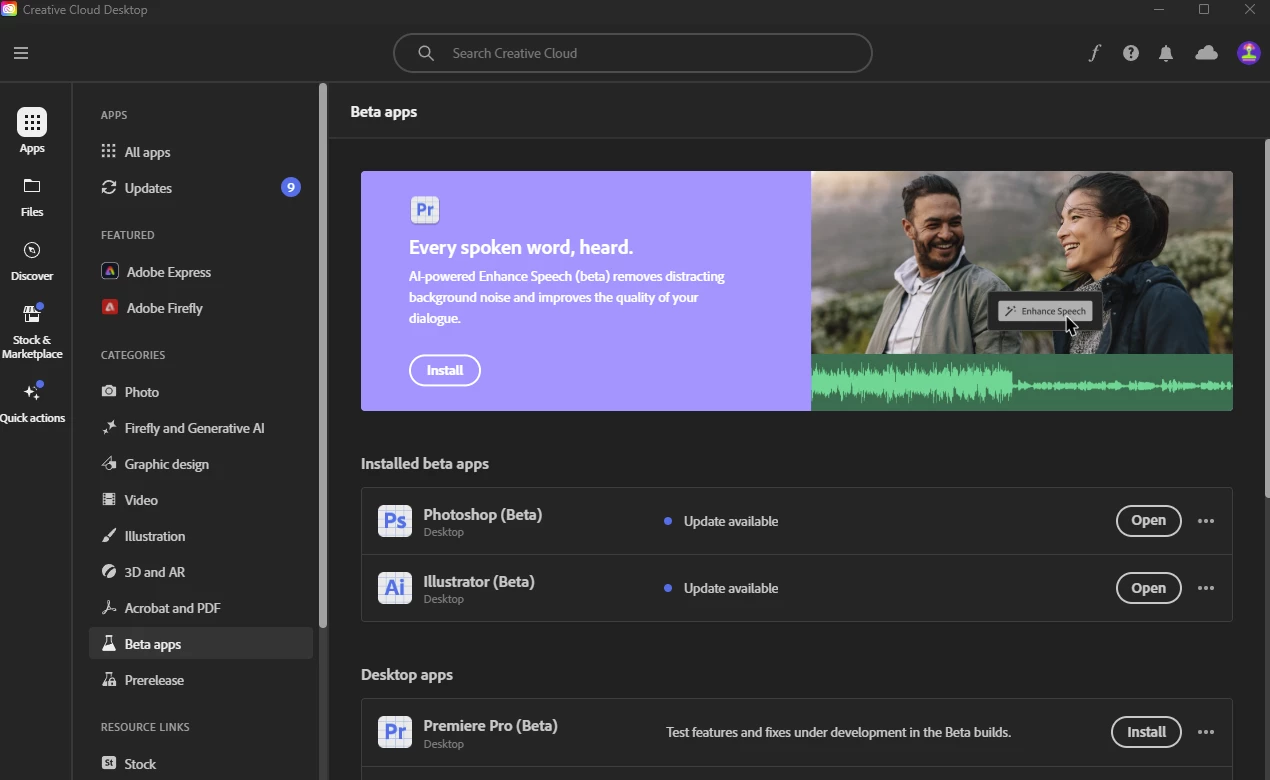Screen dimensions: 1270x780
Task: Open Prerelease in sidebar
Action: coord(201,680)
